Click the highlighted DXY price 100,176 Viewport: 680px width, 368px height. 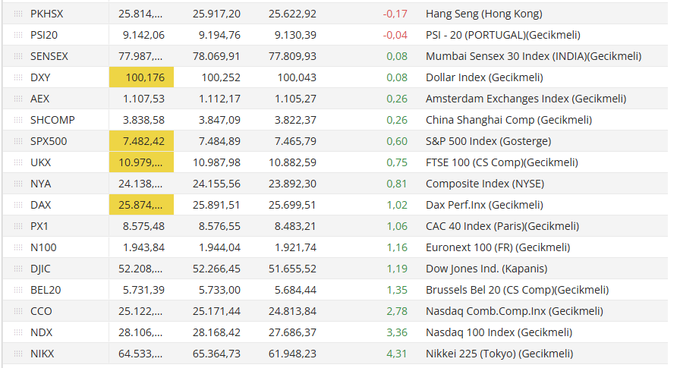tap(141, 77)
